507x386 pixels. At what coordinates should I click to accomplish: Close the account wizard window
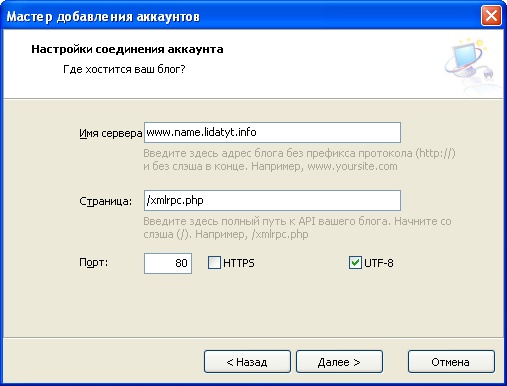[x=491, y=16]
